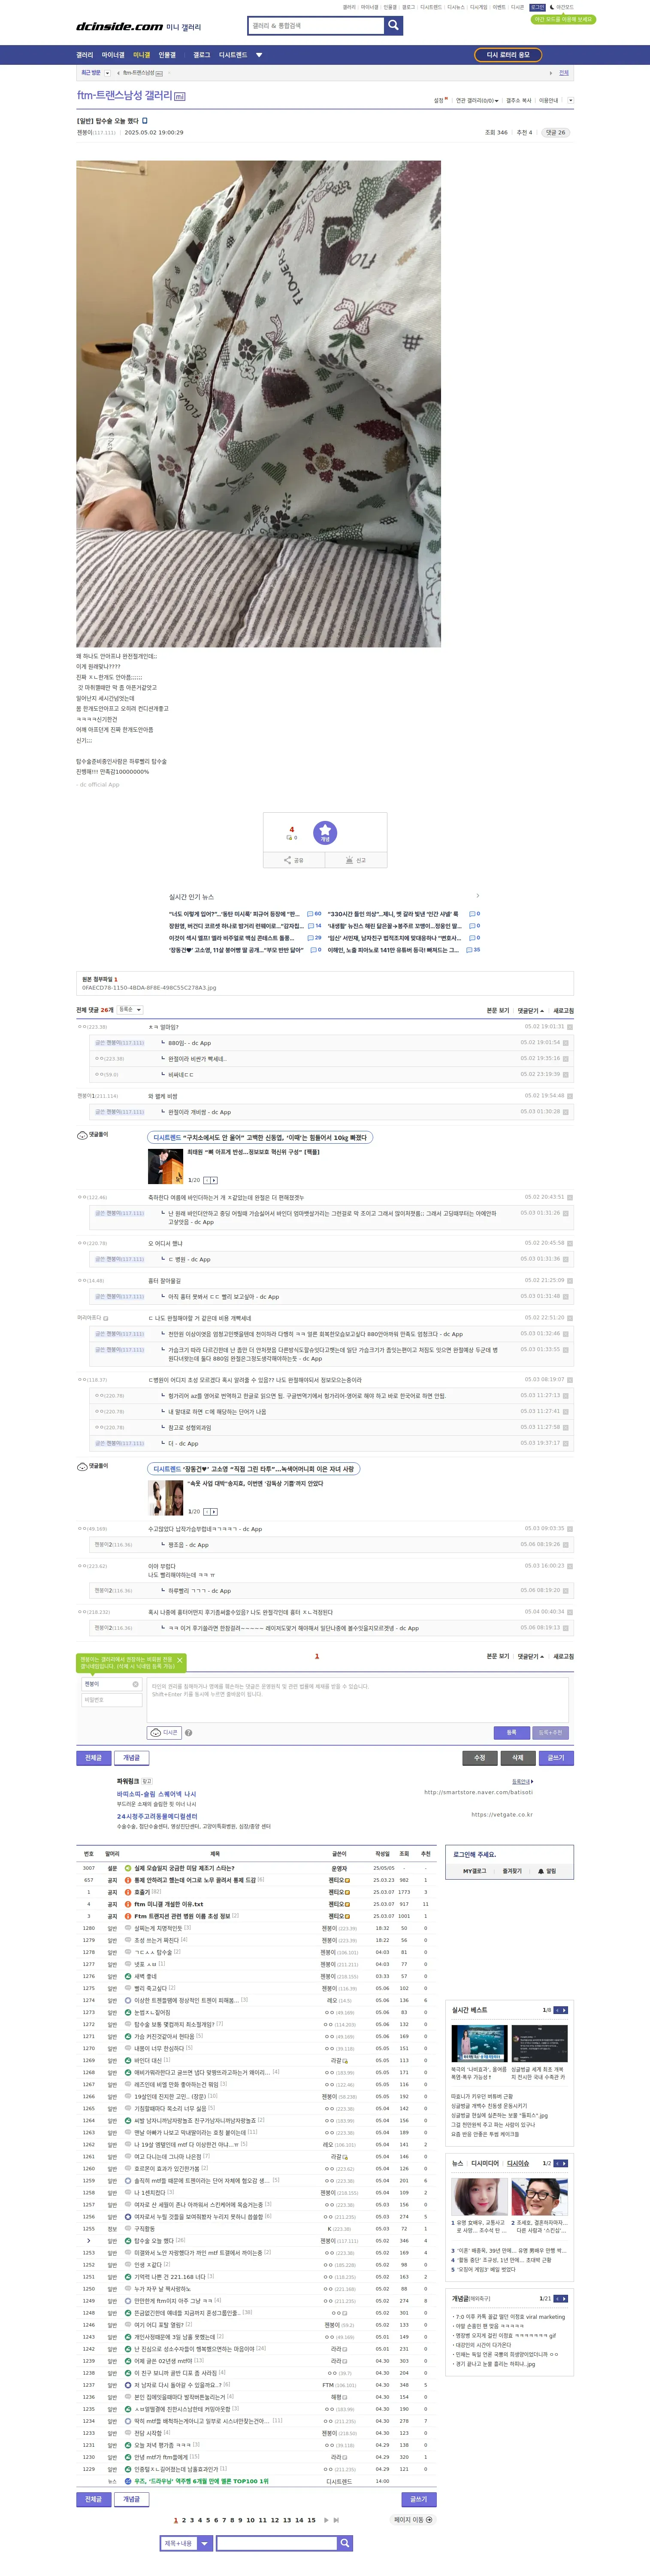Open the 인물갤 menu item
The width and height of the screenshot is (650, 2576).
(x=167, y=55)
